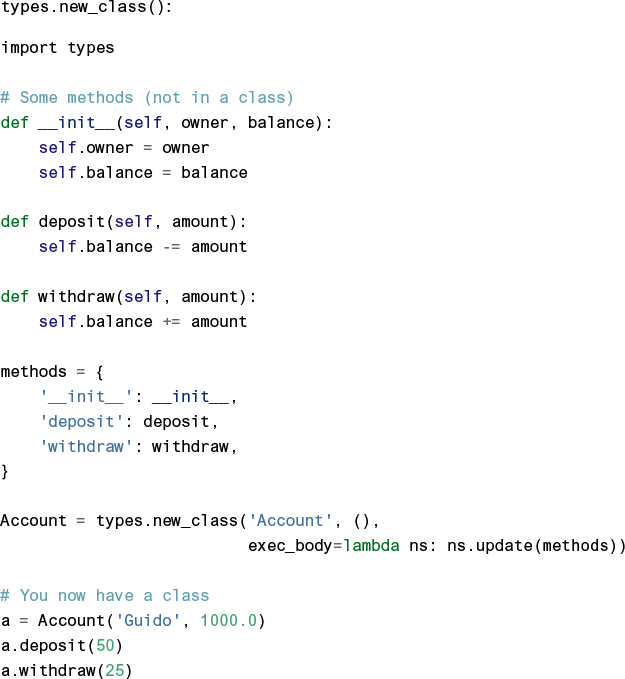Place cursor on 'def __init__' function name
Viewport: 625px width, 679px height.
72,123
